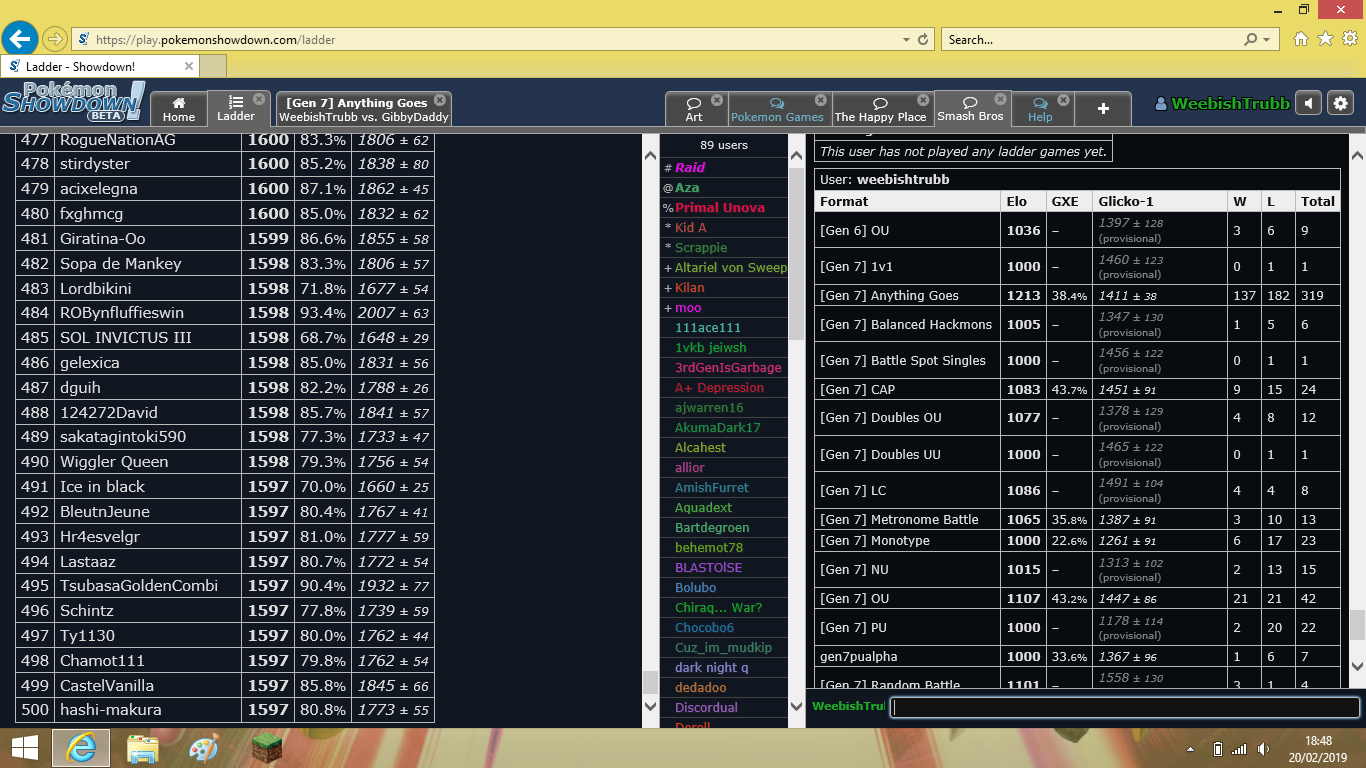
Task: Open Paint from the taskbar
Action: pos(203,748)
